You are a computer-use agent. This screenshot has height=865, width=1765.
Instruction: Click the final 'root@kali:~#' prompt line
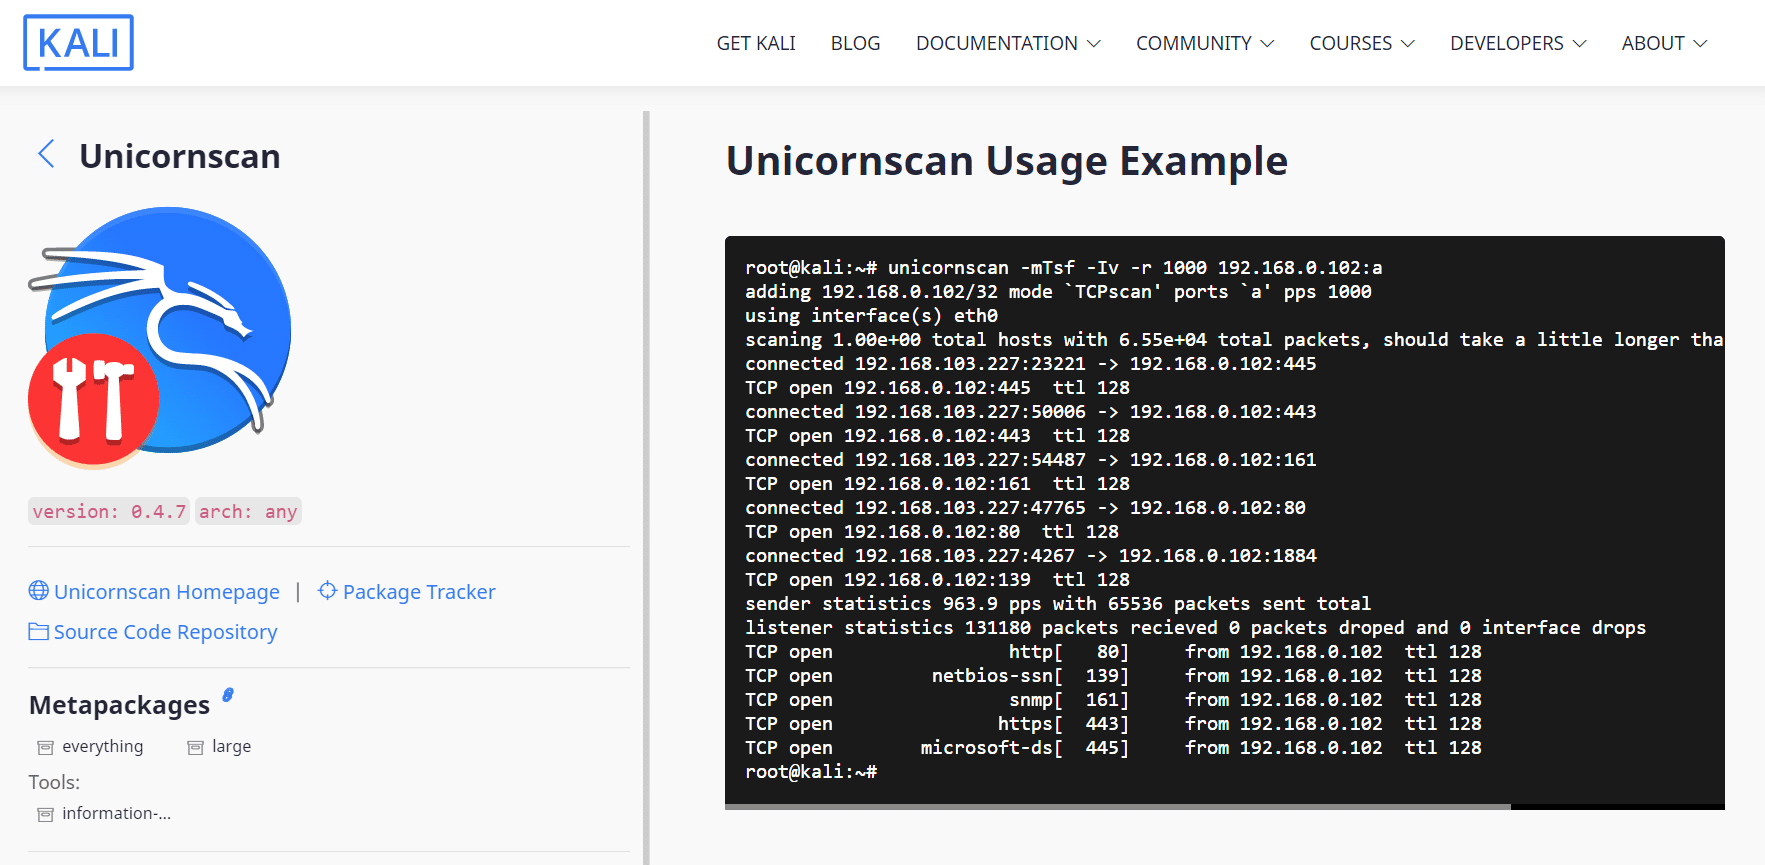pos(811,771)
